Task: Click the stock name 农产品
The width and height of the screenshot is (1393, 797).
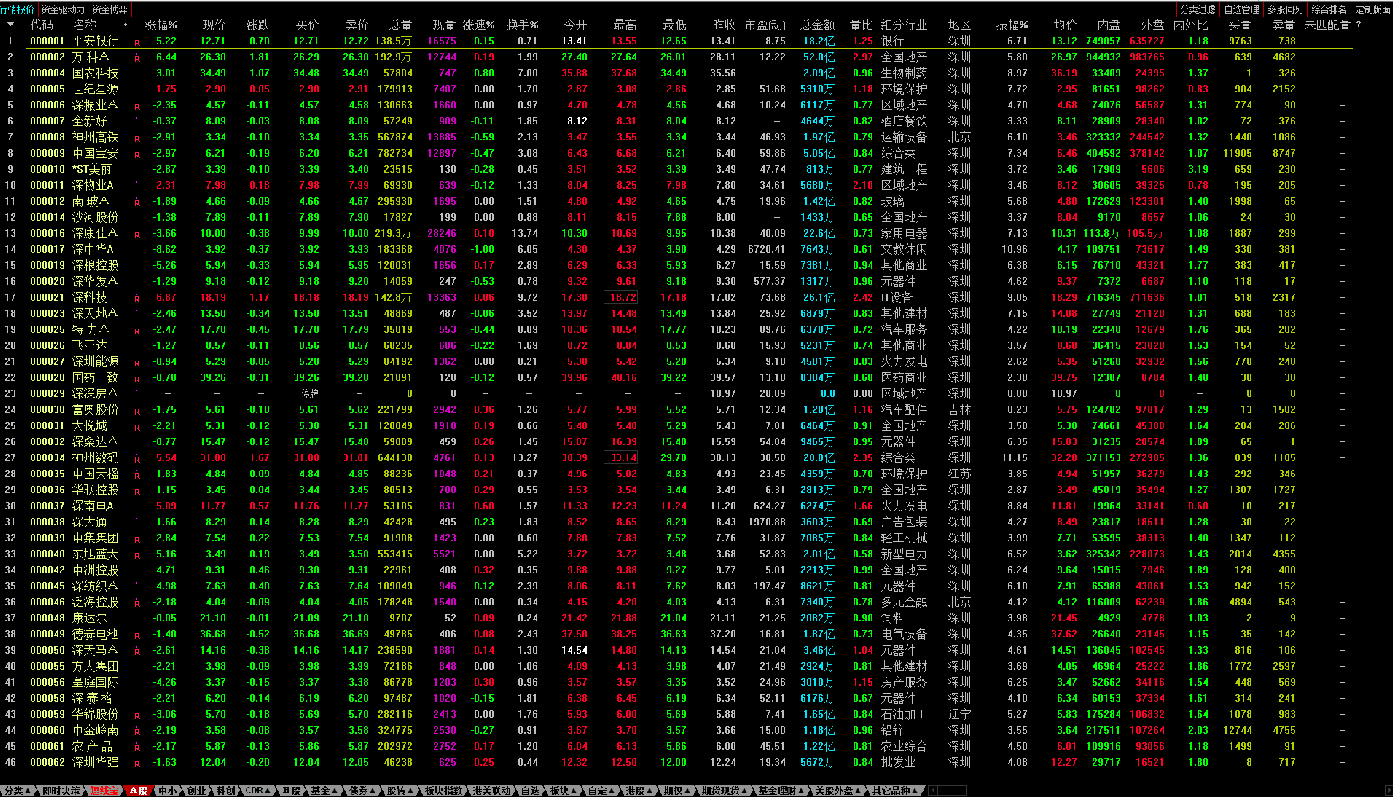Action: (91, 746)
